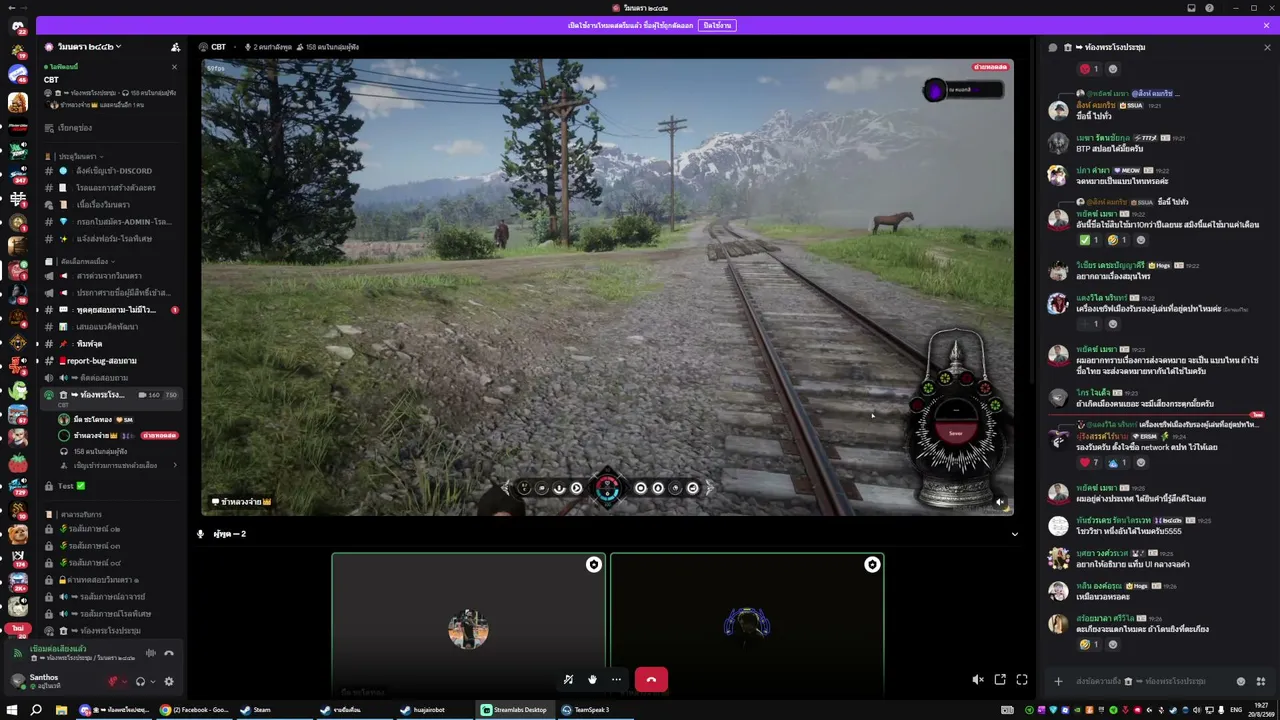Open the server name dropdown menu
Viewport: 1280px width, 720px height.
pyautogui.click(x=89, y=47)
